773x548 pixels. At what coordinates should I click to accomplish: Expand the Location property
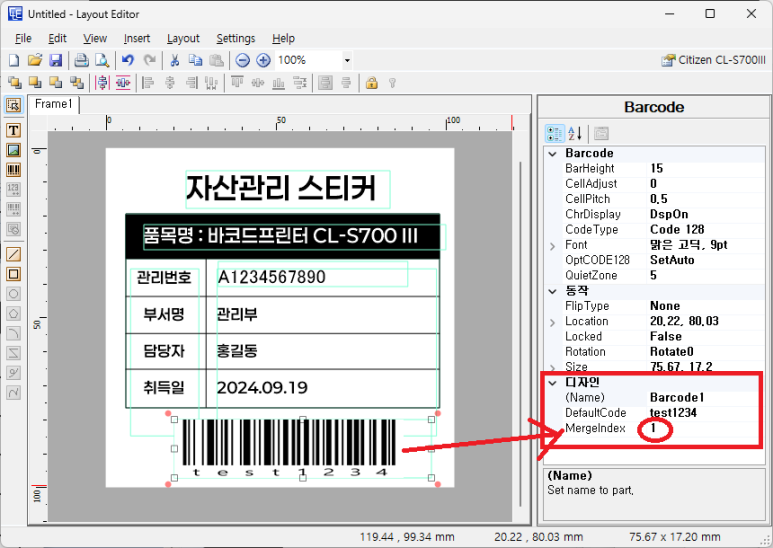click(x=553, y=322)
